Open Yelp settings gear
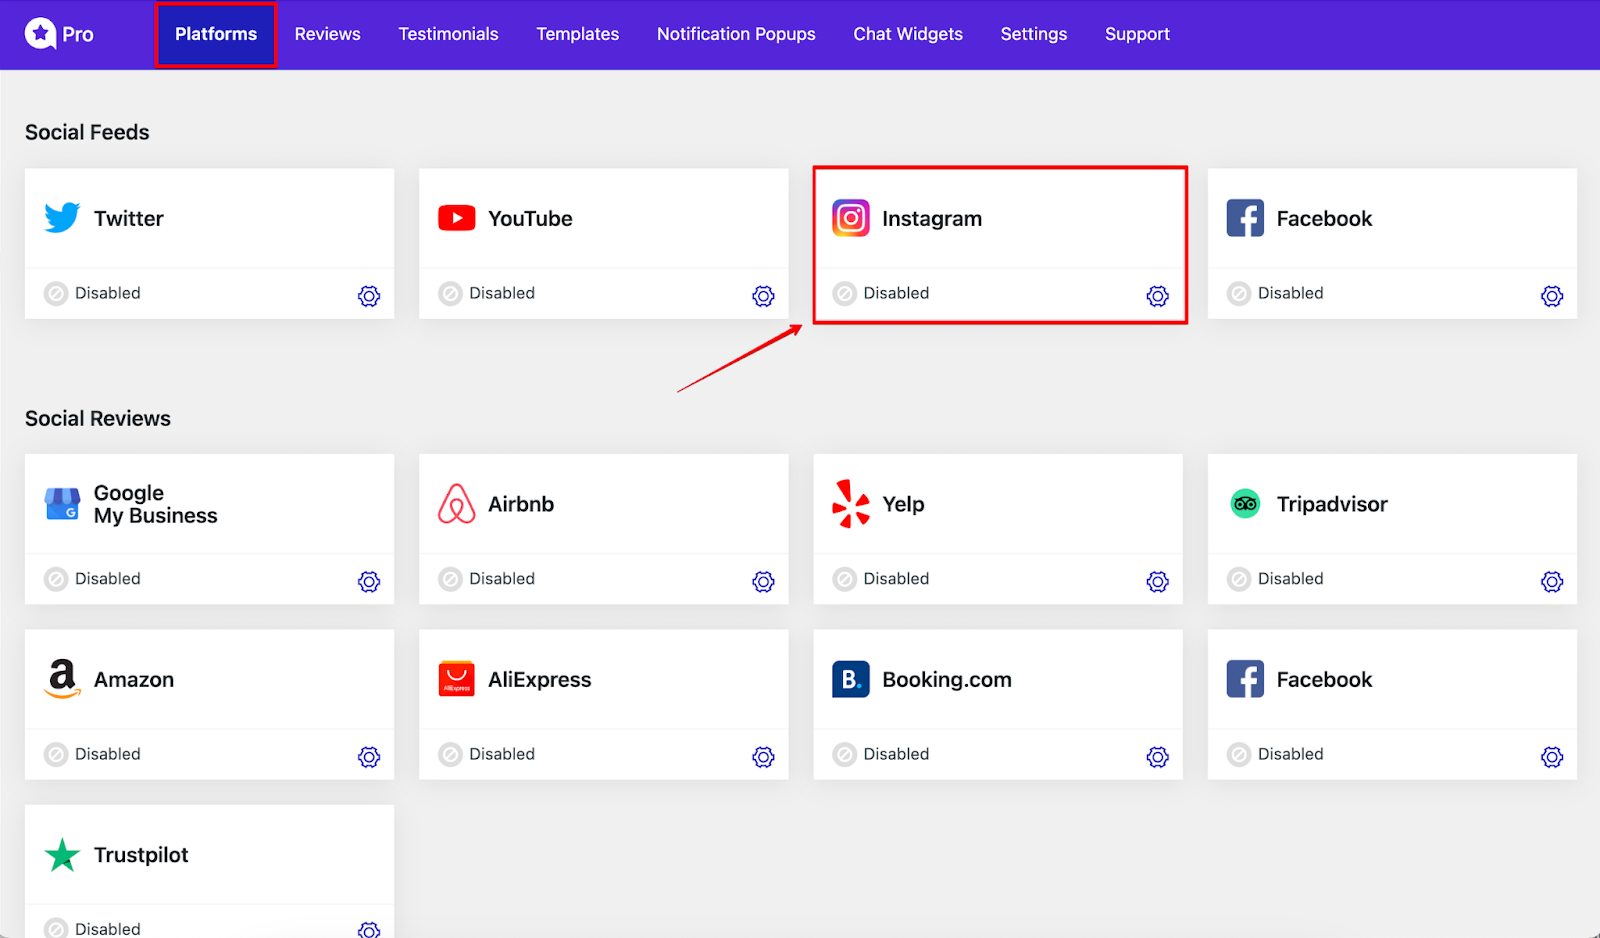The height and width of the screenshot is (938, 1600). [x=1157, y=582]
